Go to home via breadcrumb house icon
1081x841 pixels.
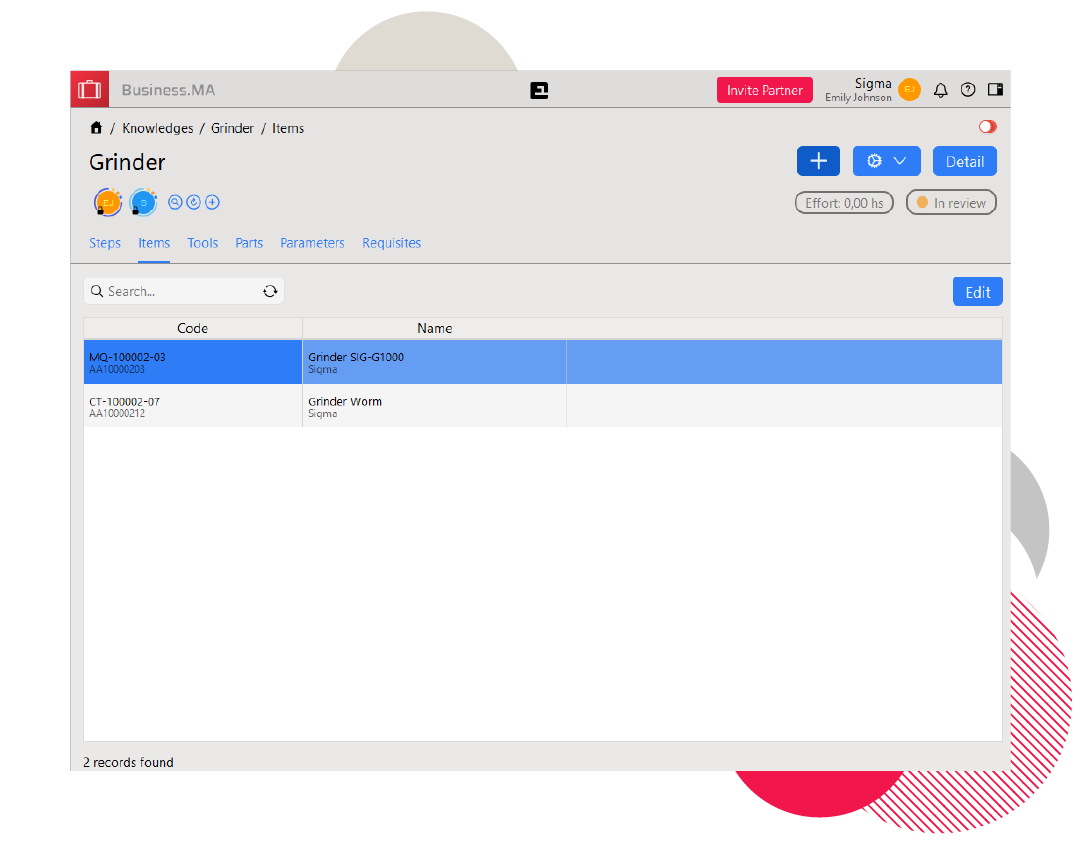(x=96, y=128)
